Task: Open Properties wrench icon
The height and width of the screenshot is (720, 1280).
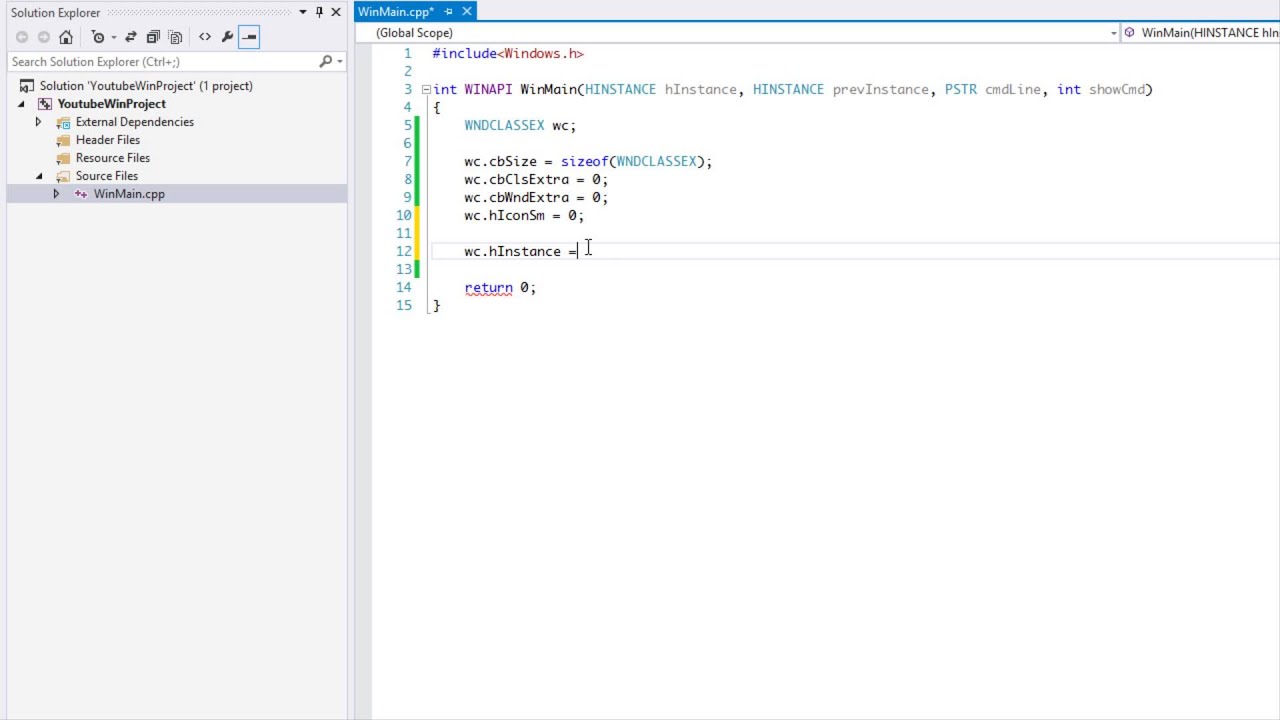Action: (x=227, y=37)
